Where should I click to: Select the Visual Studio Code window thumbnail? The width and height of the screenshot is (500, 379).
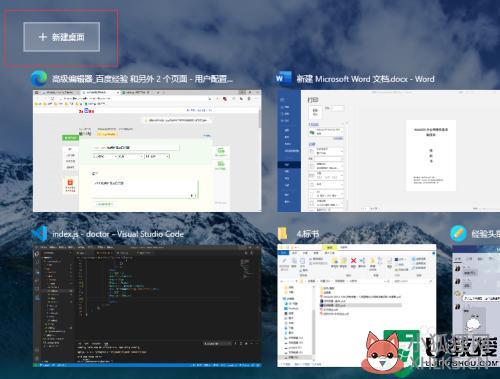click(x=147, y=306)
